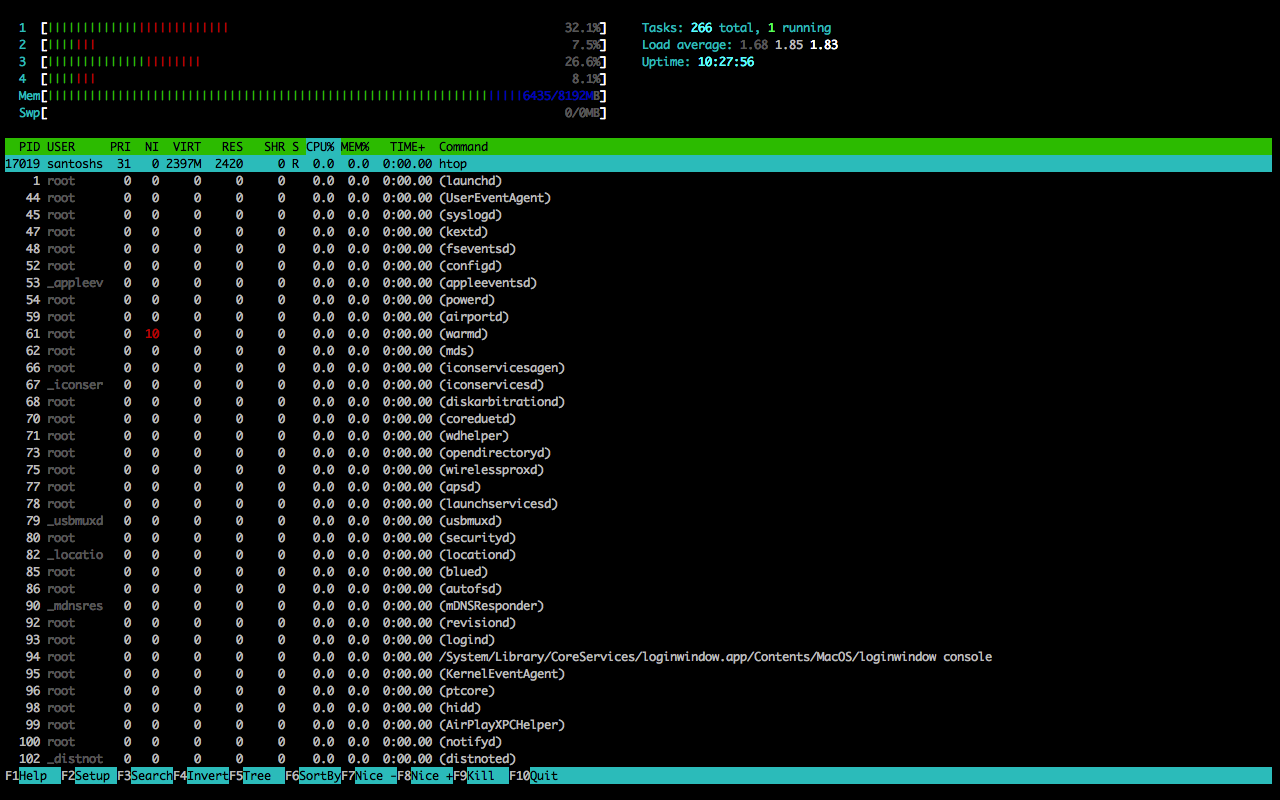Click the RES column header

232,147
